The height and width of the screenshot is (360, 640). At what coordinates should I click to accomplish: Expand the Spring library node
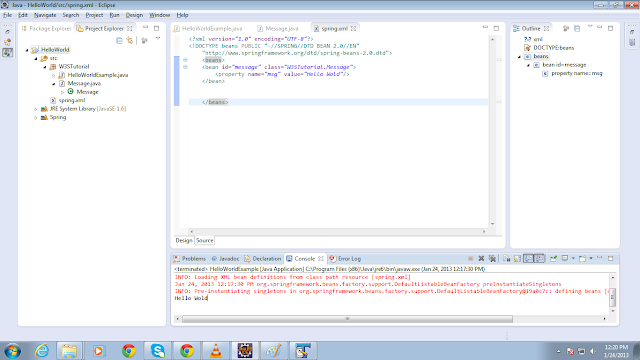36,118
